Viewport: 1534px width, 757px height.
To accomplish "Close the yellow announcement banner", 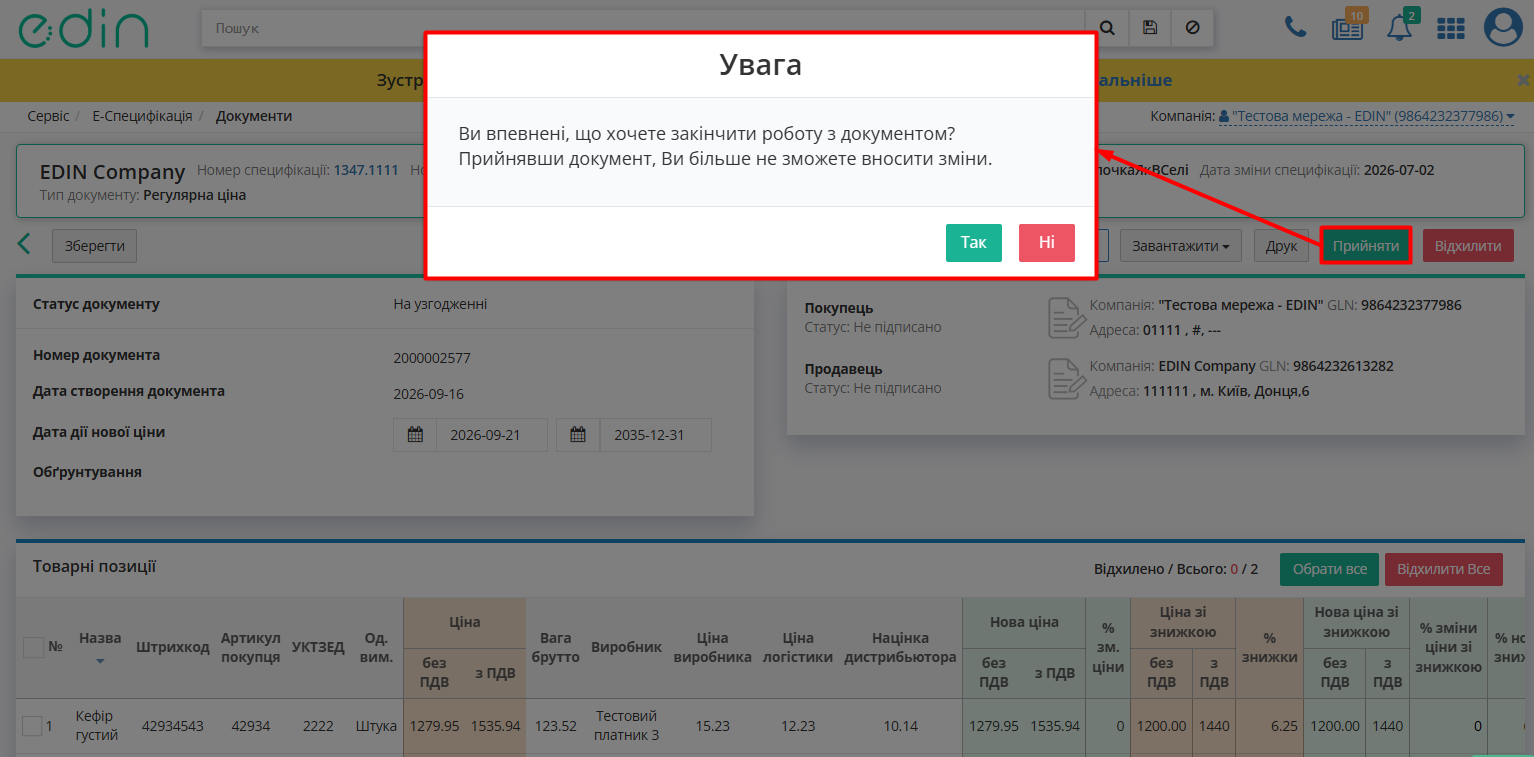I will 1523,80.
